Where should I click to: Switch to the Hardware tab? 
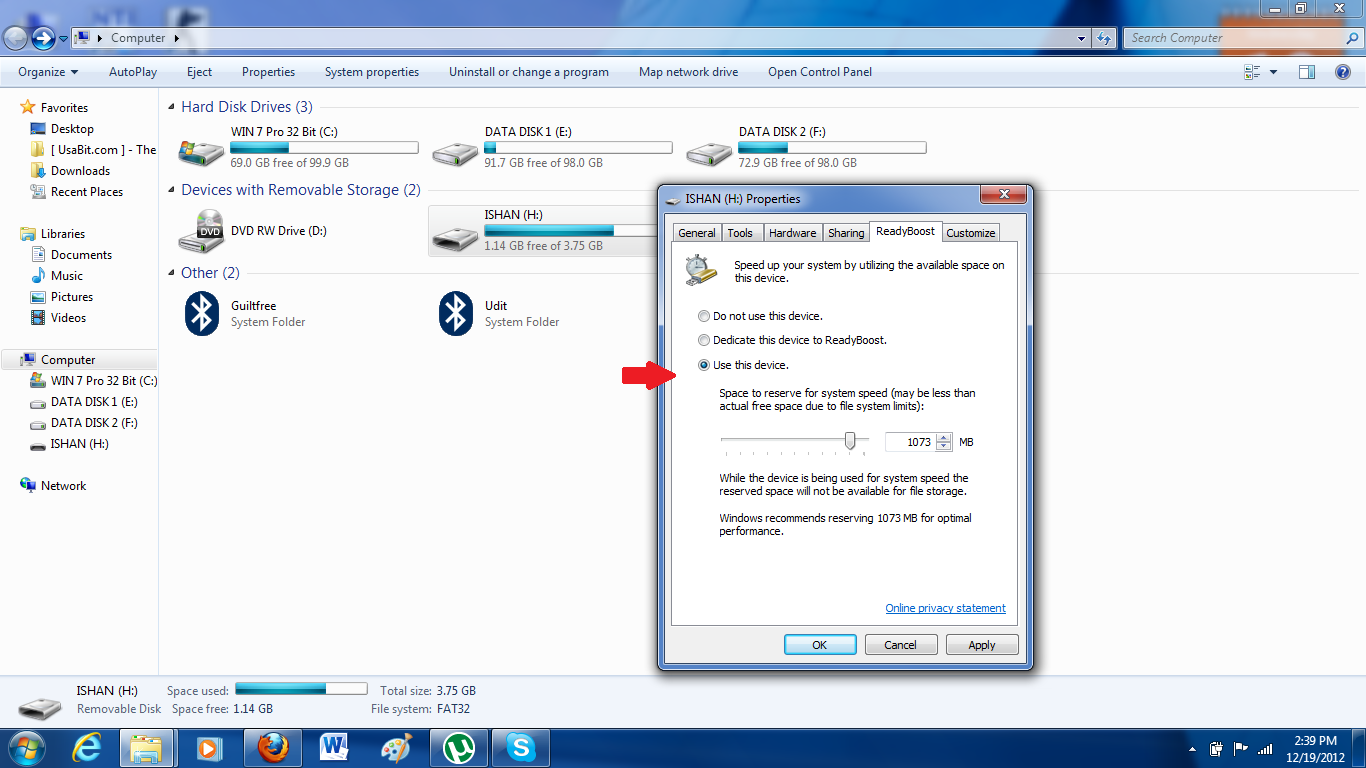tap(792, 232)
